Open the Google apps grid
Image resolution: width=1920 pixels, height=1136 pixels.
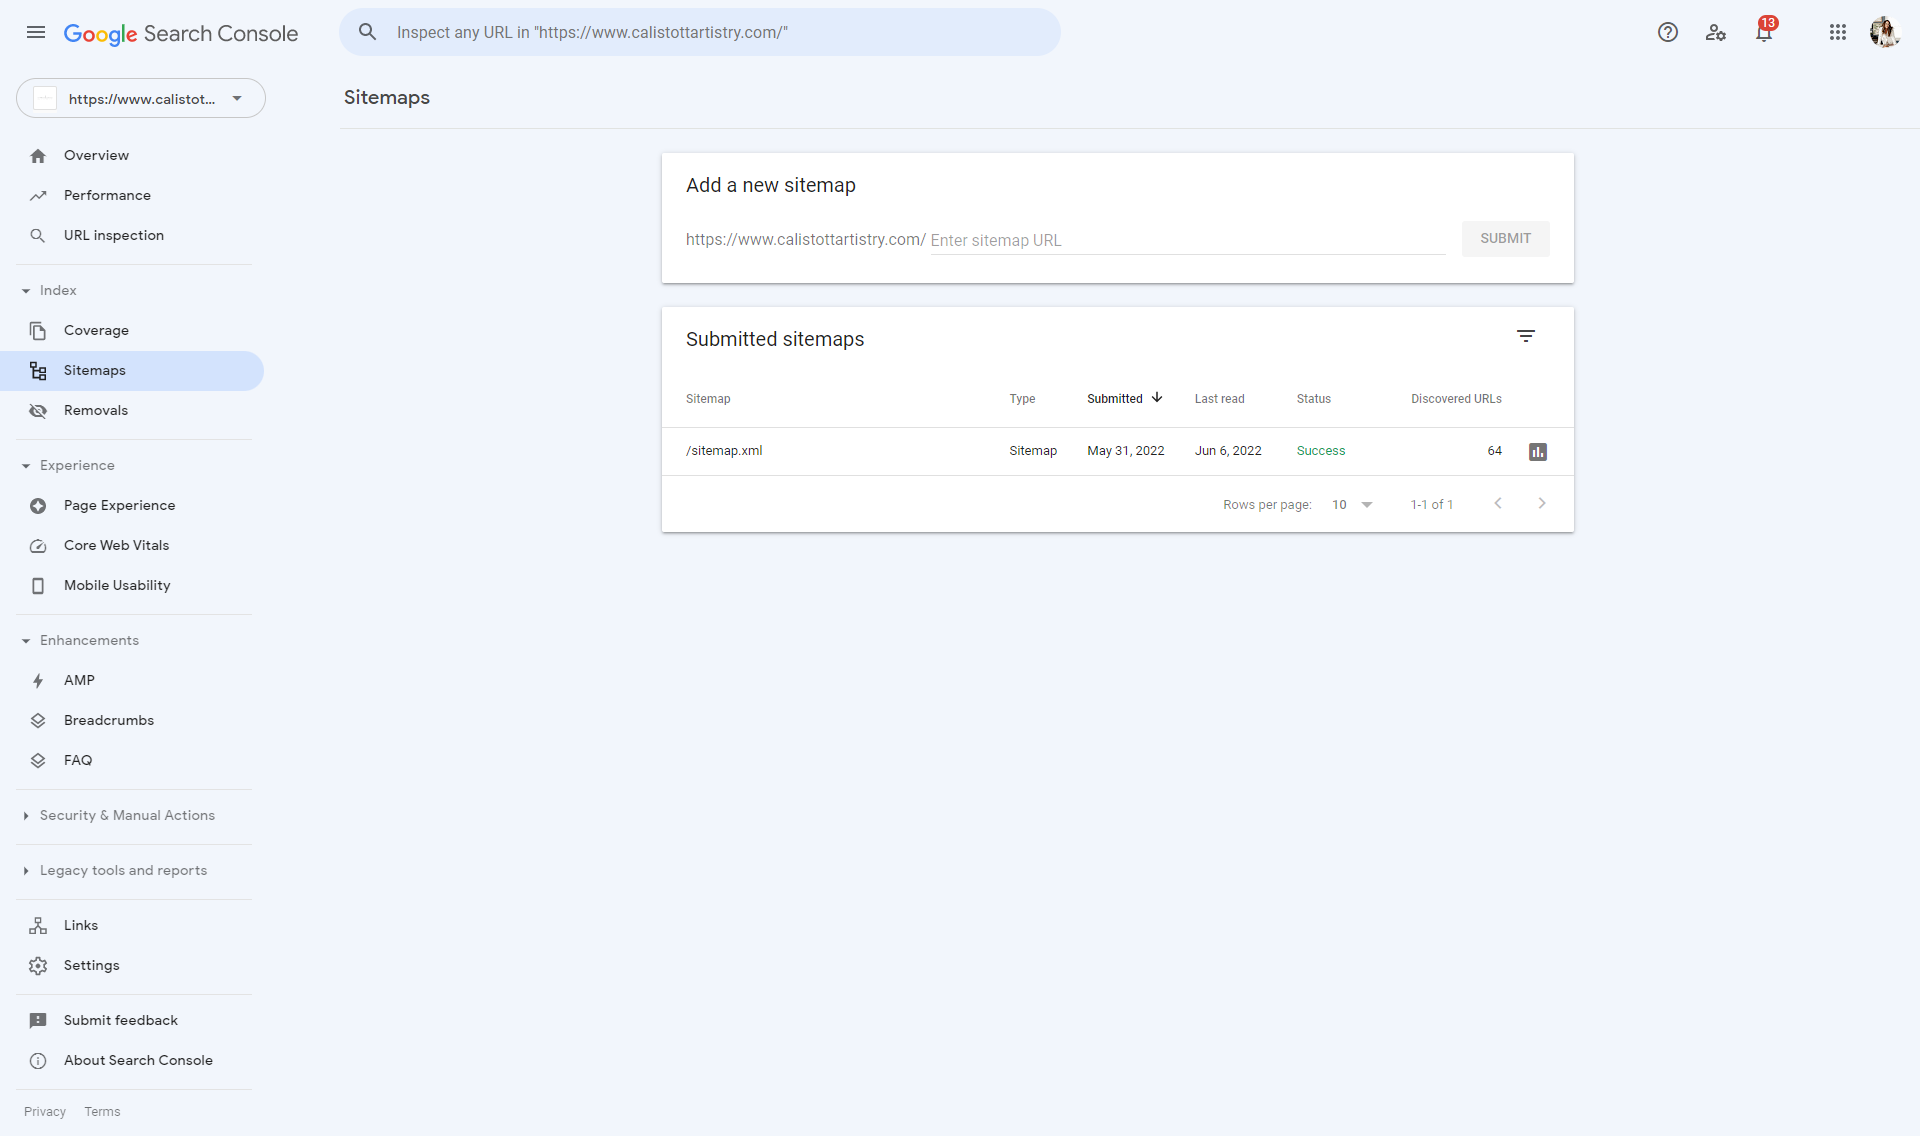[1838, 32]
